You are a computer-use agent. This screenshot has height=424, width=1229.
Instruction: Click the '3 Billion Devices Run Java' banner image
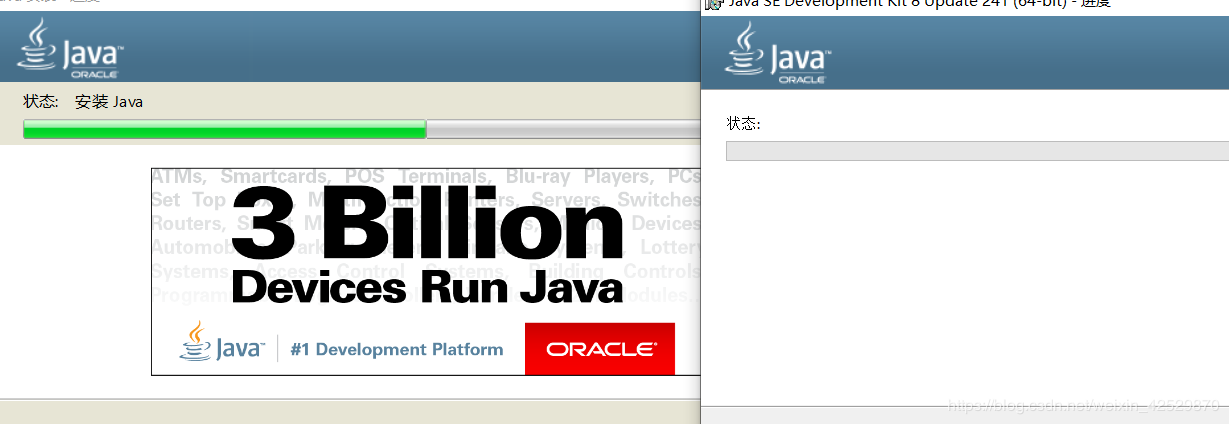(x=426, y=272)
